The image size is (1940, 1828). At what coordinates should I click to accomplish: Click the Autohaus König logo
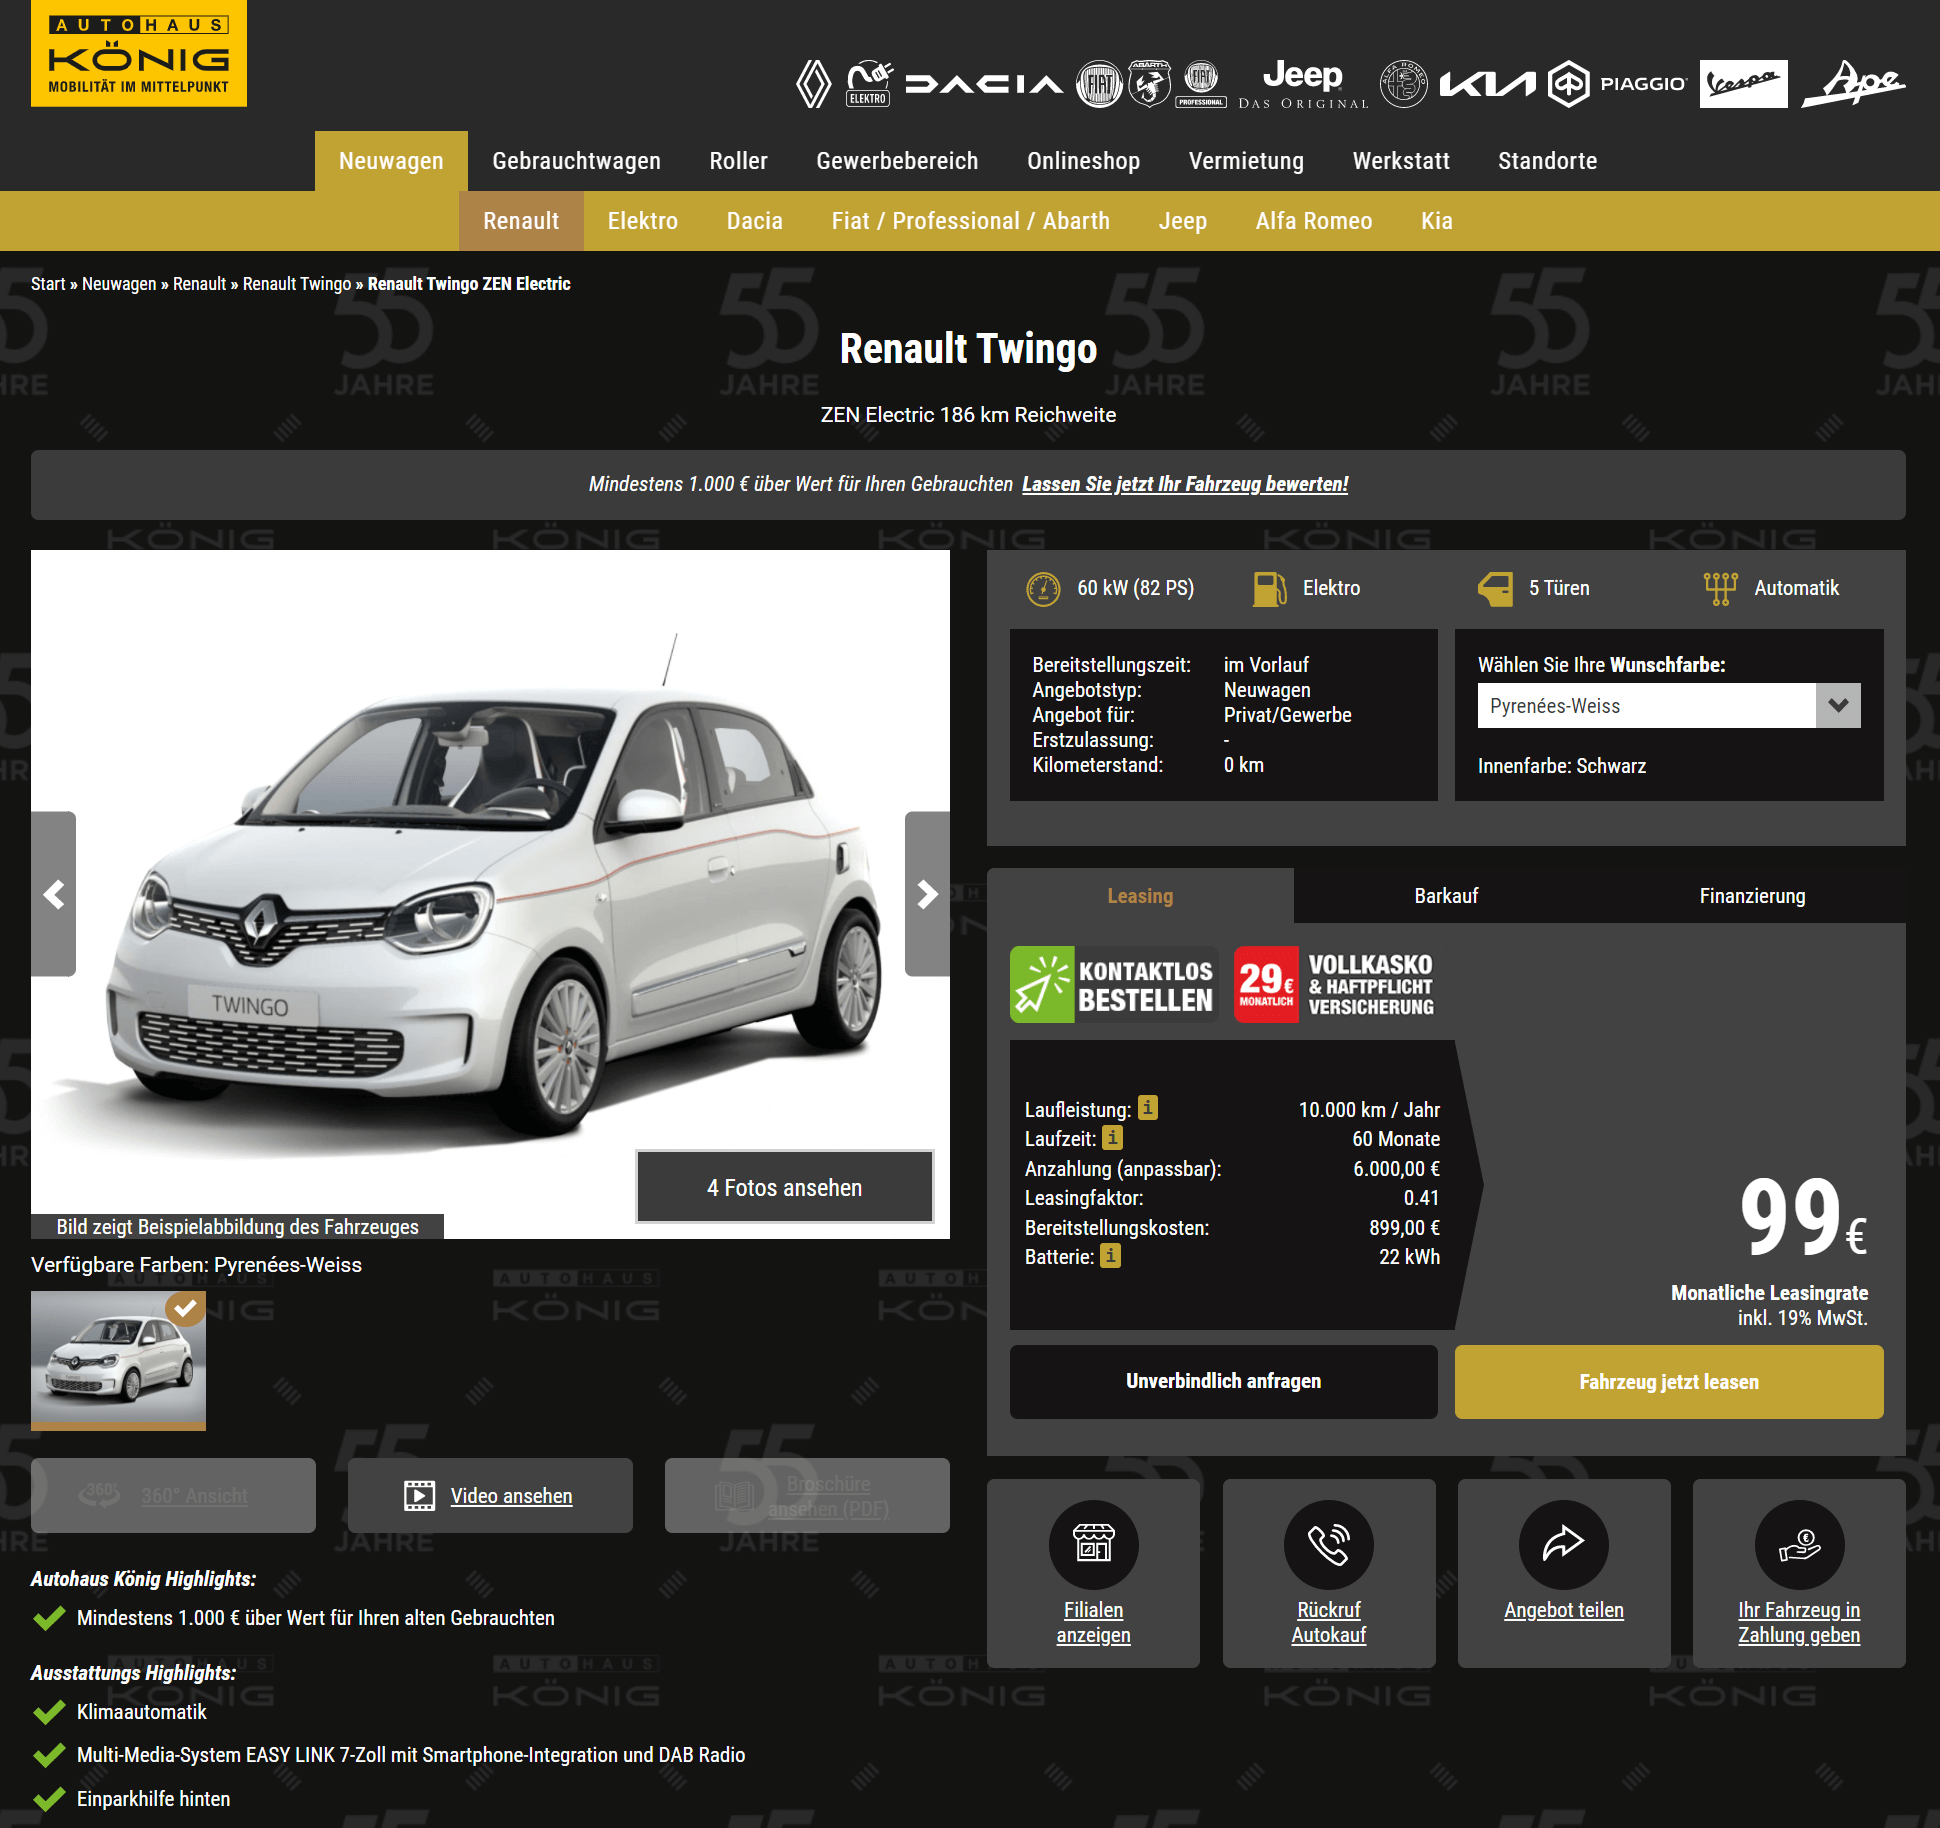tap(139, 53)
